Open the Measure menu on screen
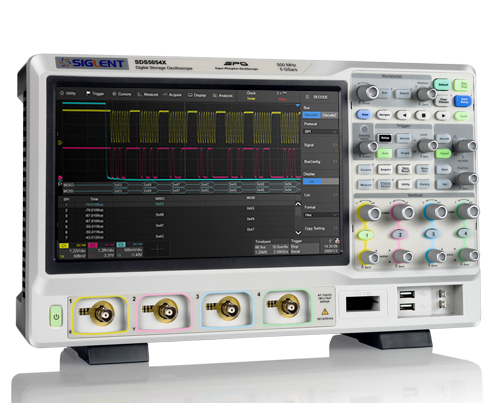Viewport: 494px width, 403px height. coord(148,95)
